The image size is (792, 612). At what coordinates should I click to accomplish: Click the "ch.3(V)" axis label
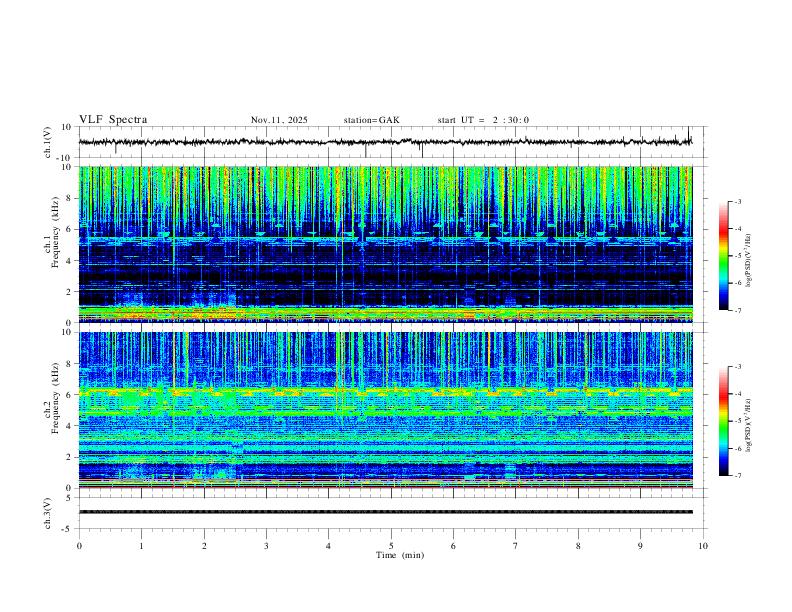pos(48,513)
